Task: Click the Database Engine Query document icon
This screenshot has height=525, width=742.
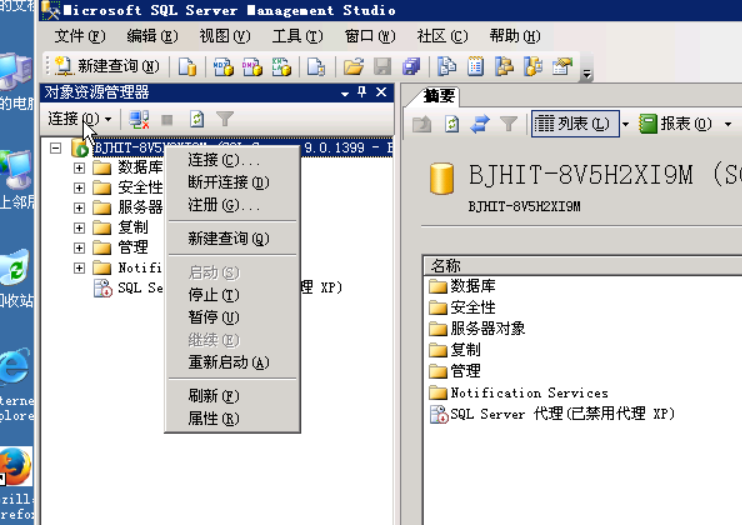Action: tap(187, 66)
